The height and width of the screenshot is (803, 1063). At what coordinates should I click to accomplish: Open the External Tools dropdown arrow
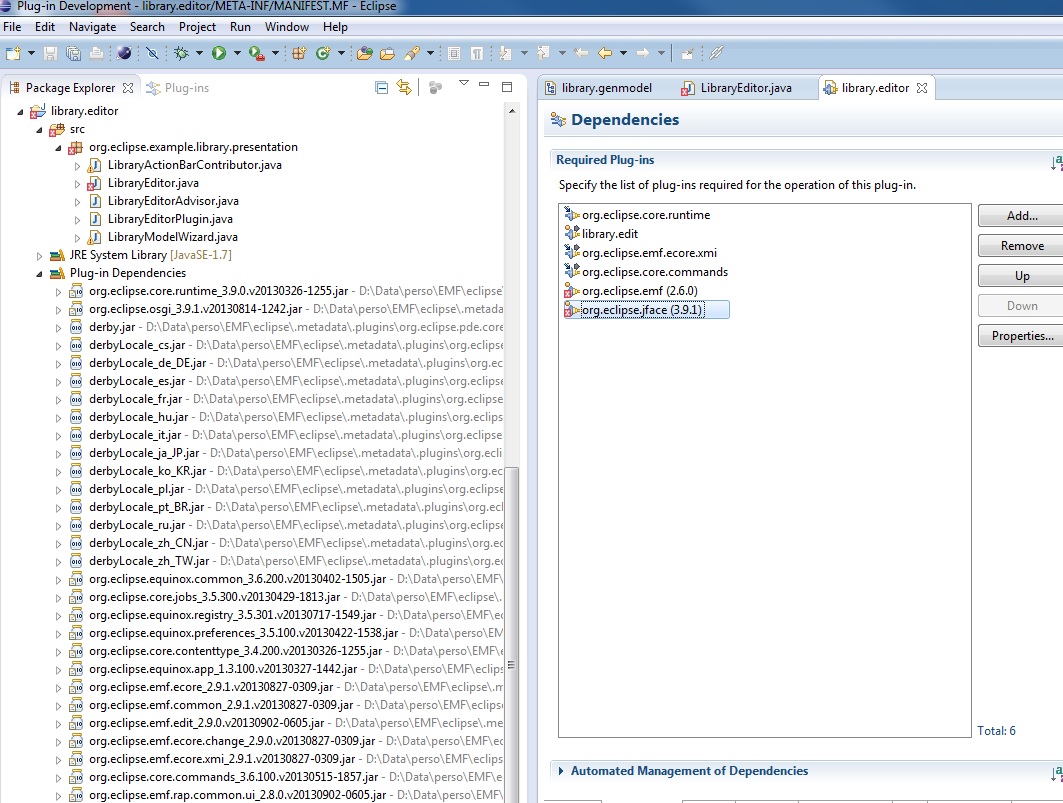coord(275,53)
